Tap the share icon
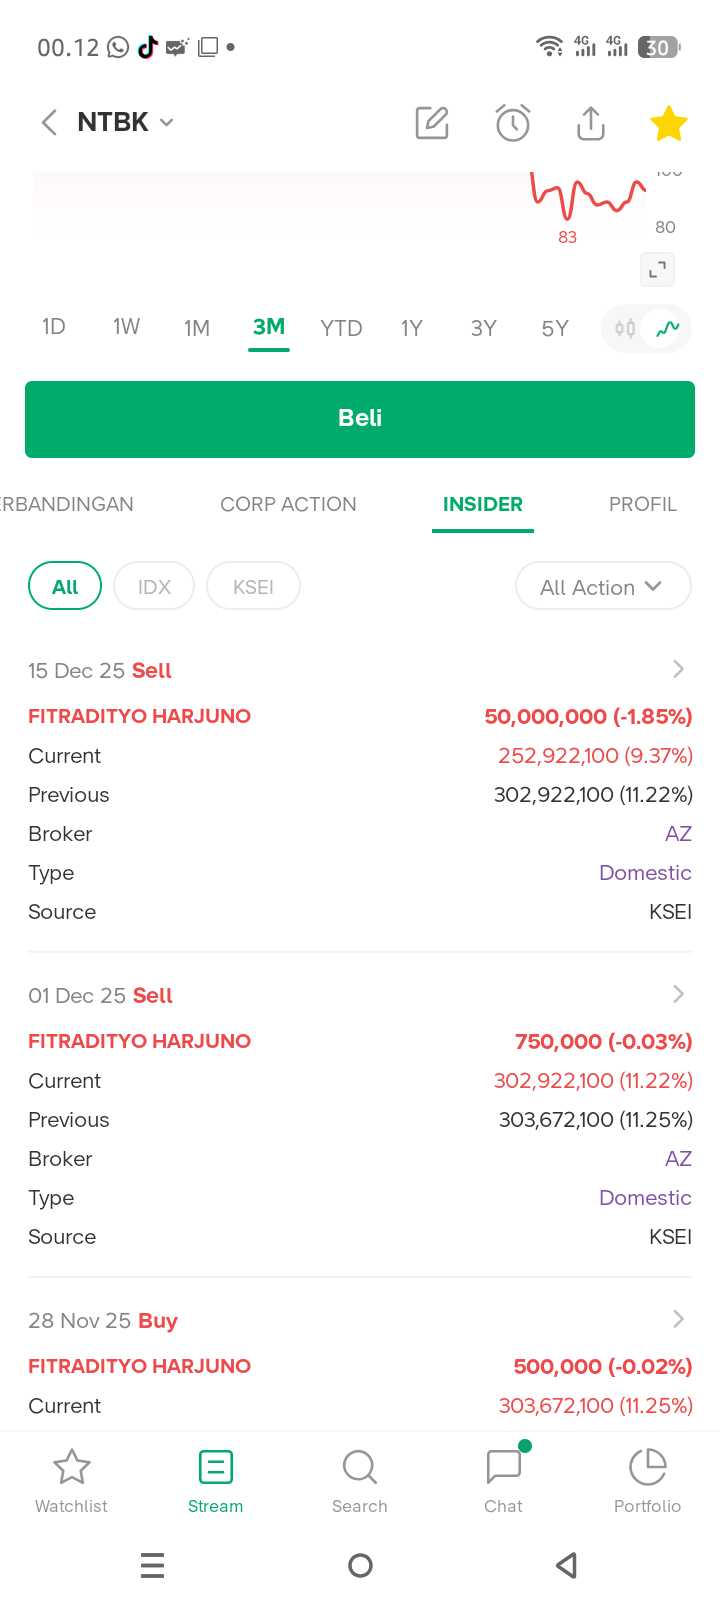This screenshot has height=1600, width=720. pyautogui.click(x=591, y=123)
